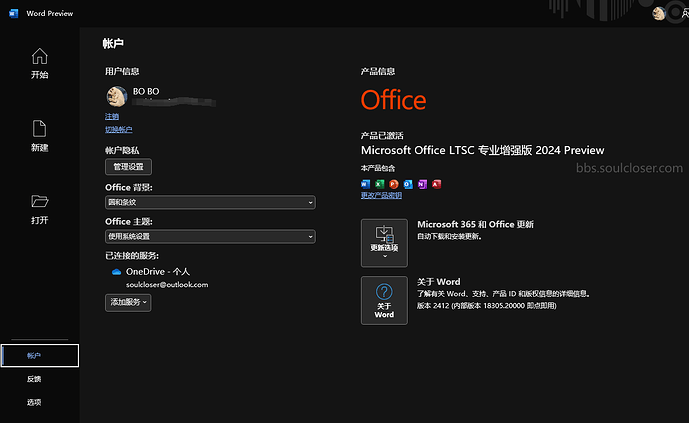Click the BO BO user name
Viewport: 689px width, 423px height.
(x=146, y=91)
